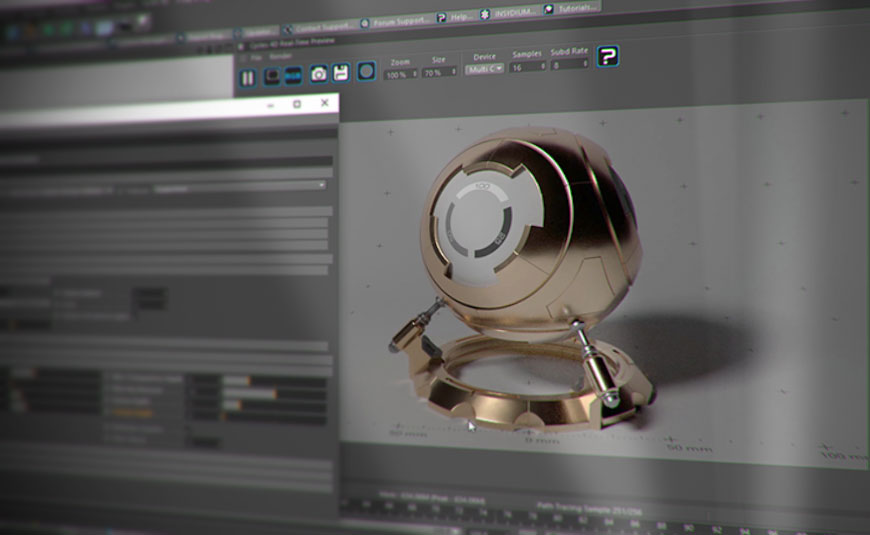
Task: Click the camera snapshot icon
Action: [318, 73]
